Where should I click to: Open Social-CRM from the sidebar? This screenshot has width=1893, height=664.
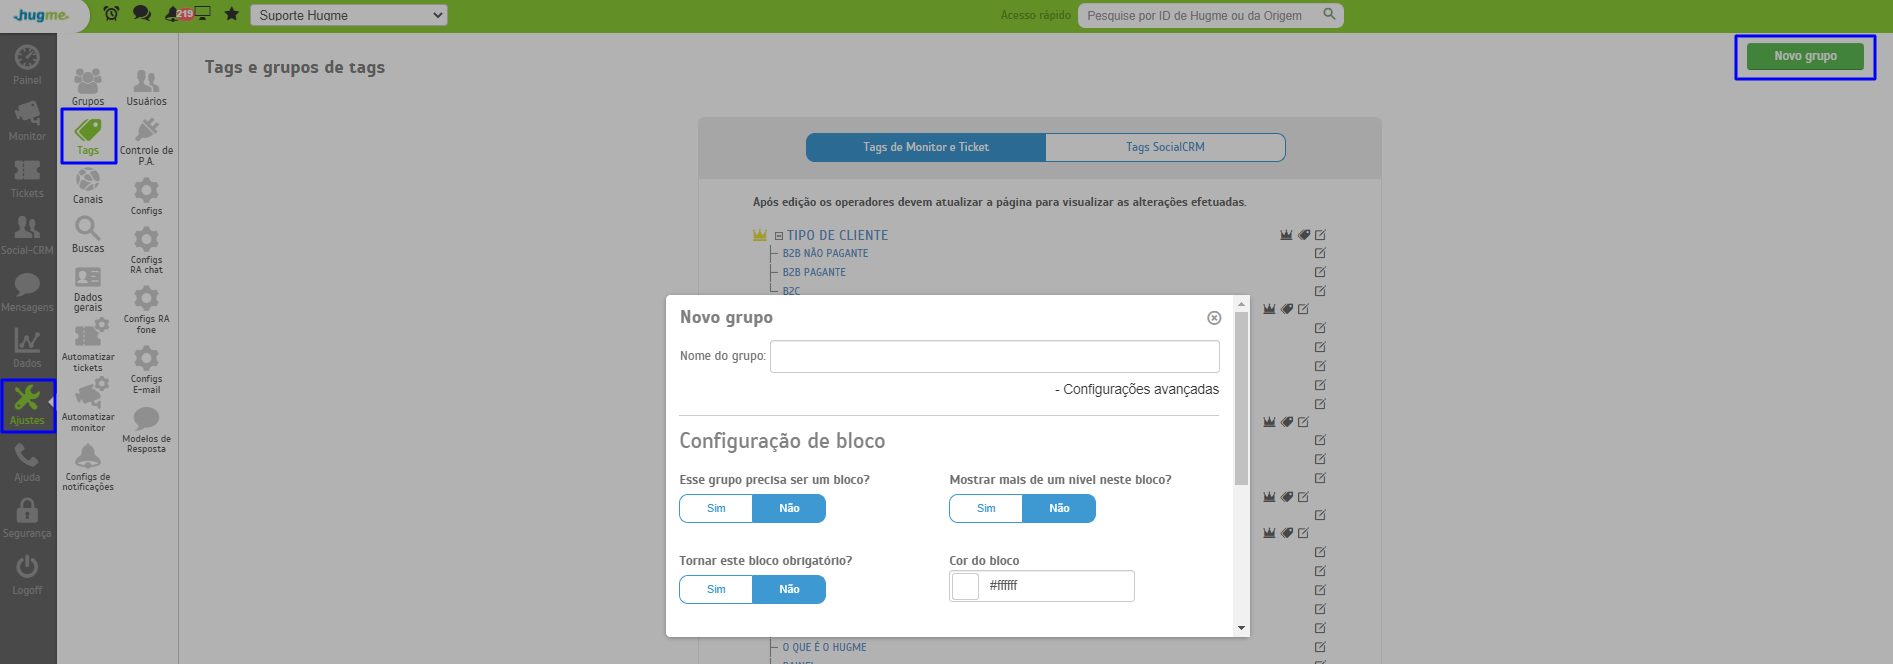(x=27, y=235)
